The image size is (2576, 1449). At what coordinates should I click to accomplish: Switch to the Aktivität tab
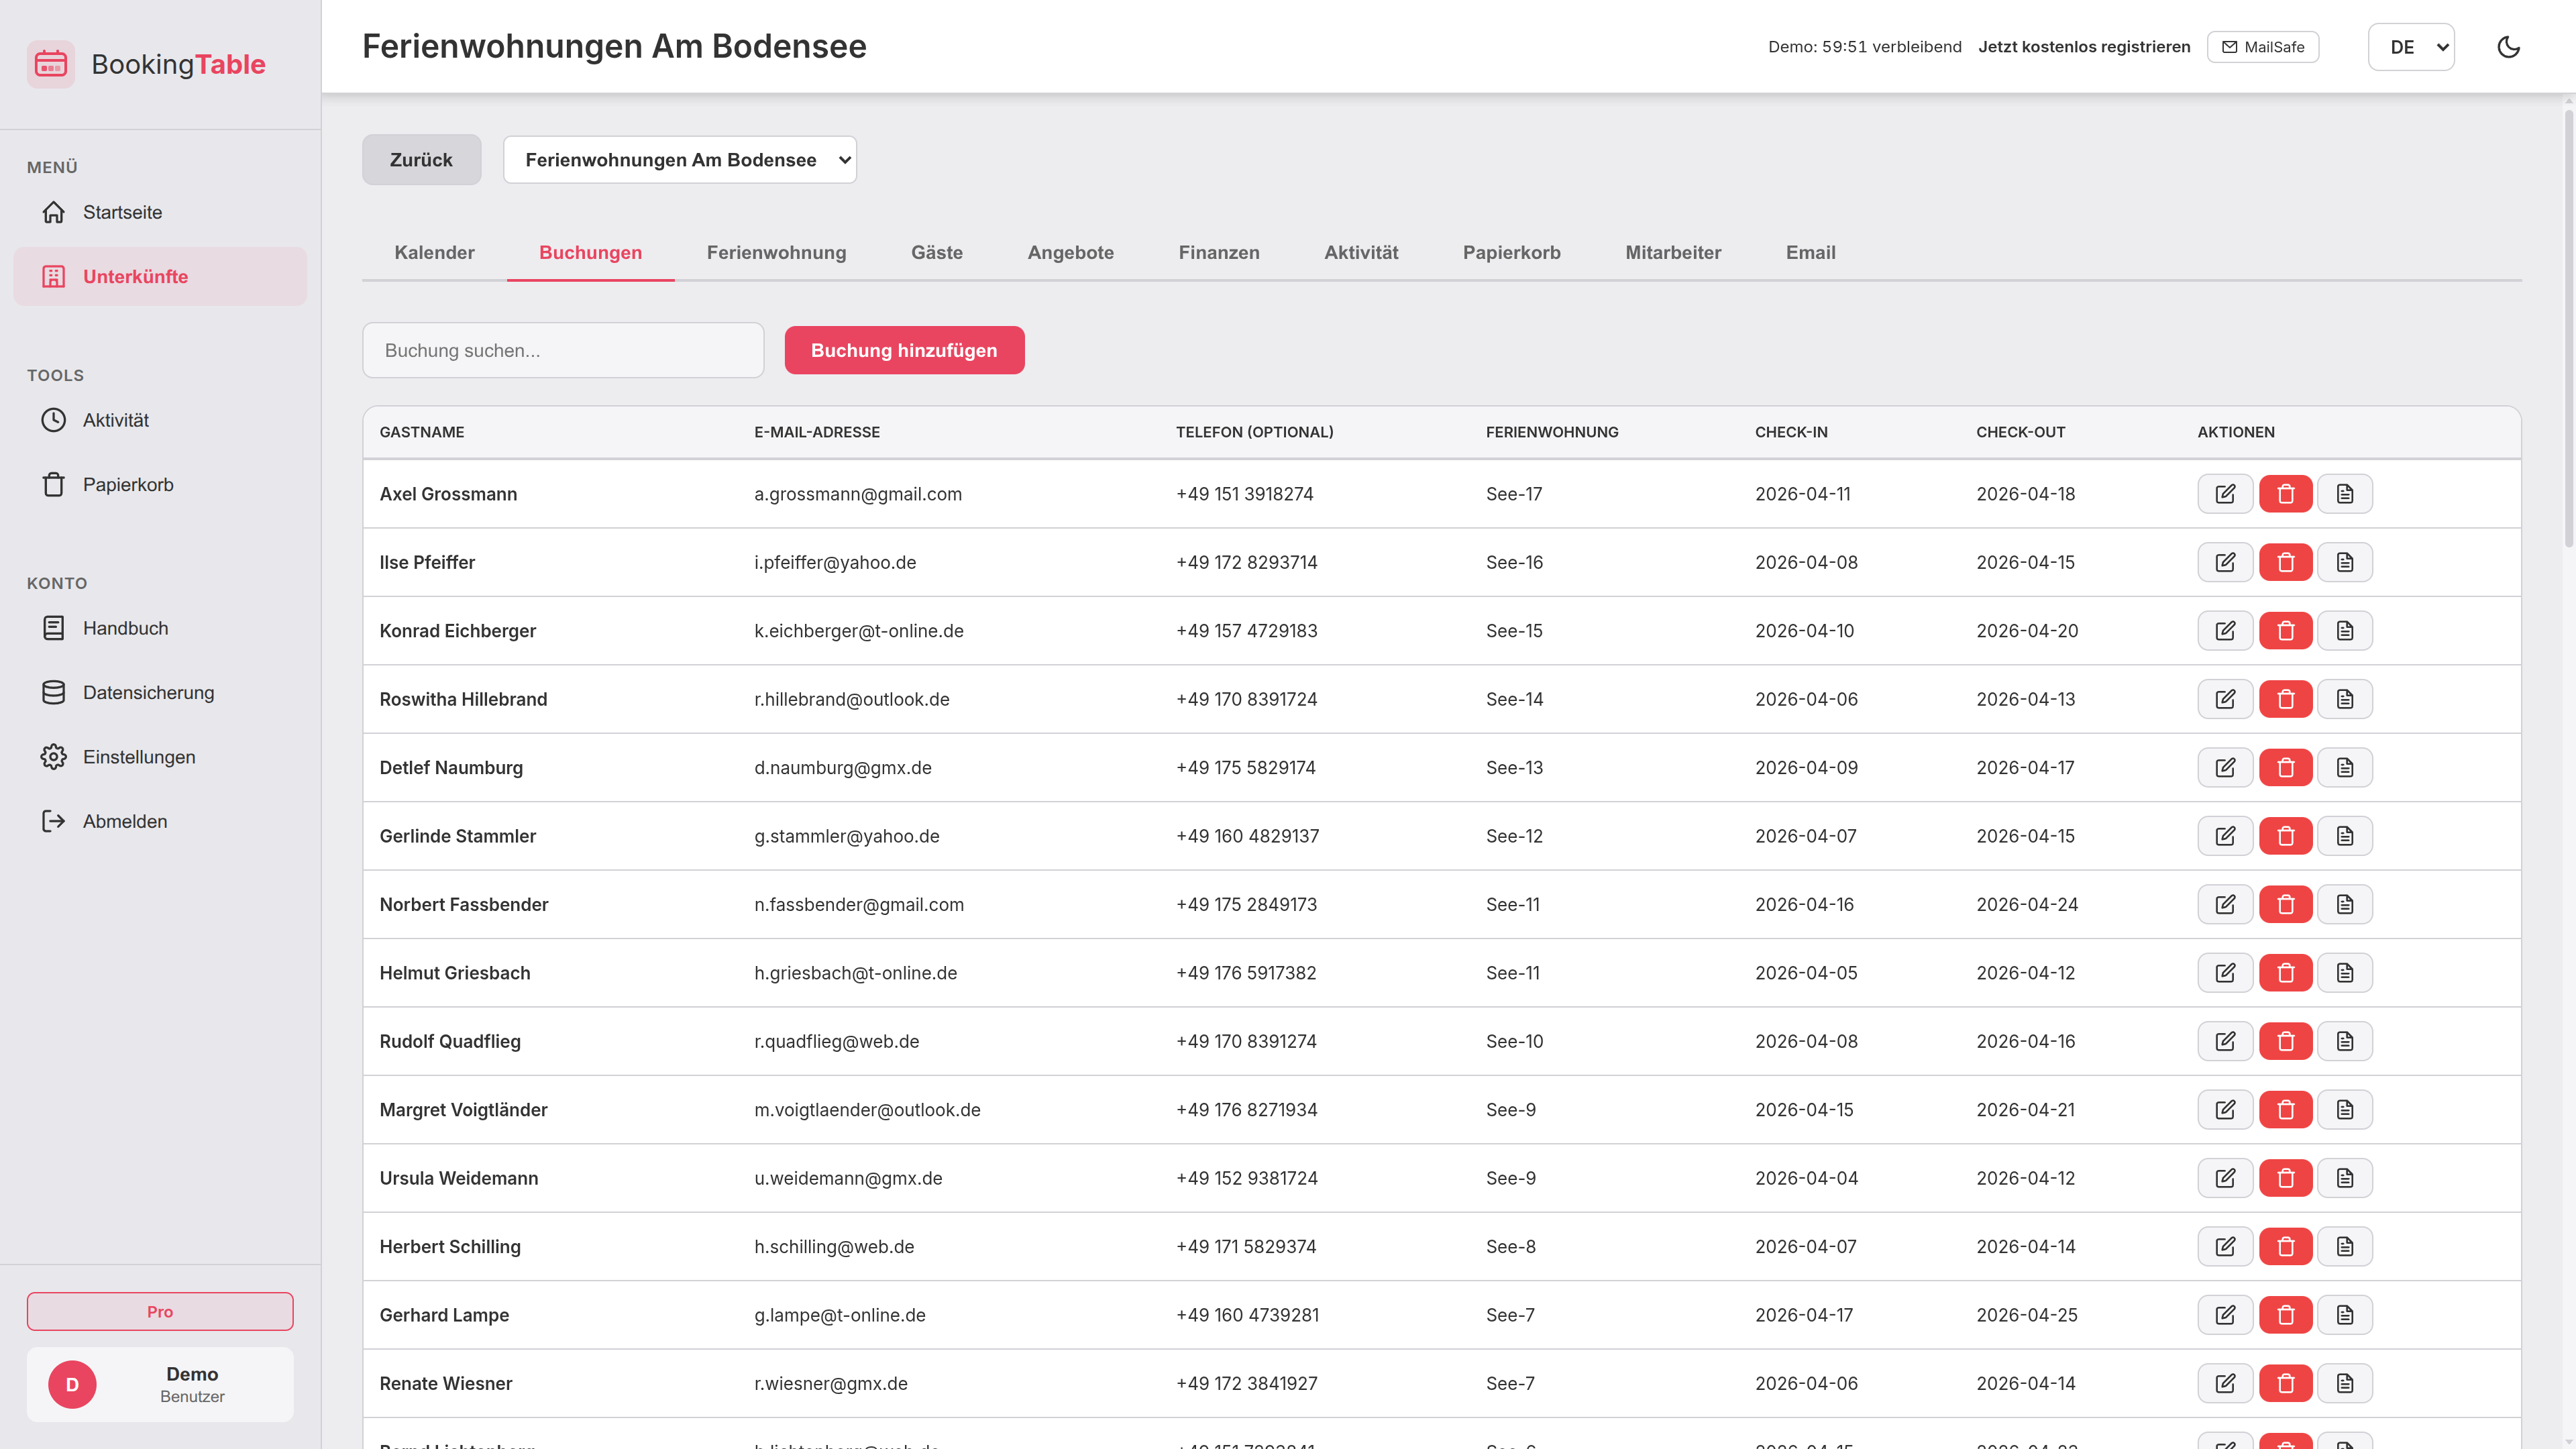1361,253
